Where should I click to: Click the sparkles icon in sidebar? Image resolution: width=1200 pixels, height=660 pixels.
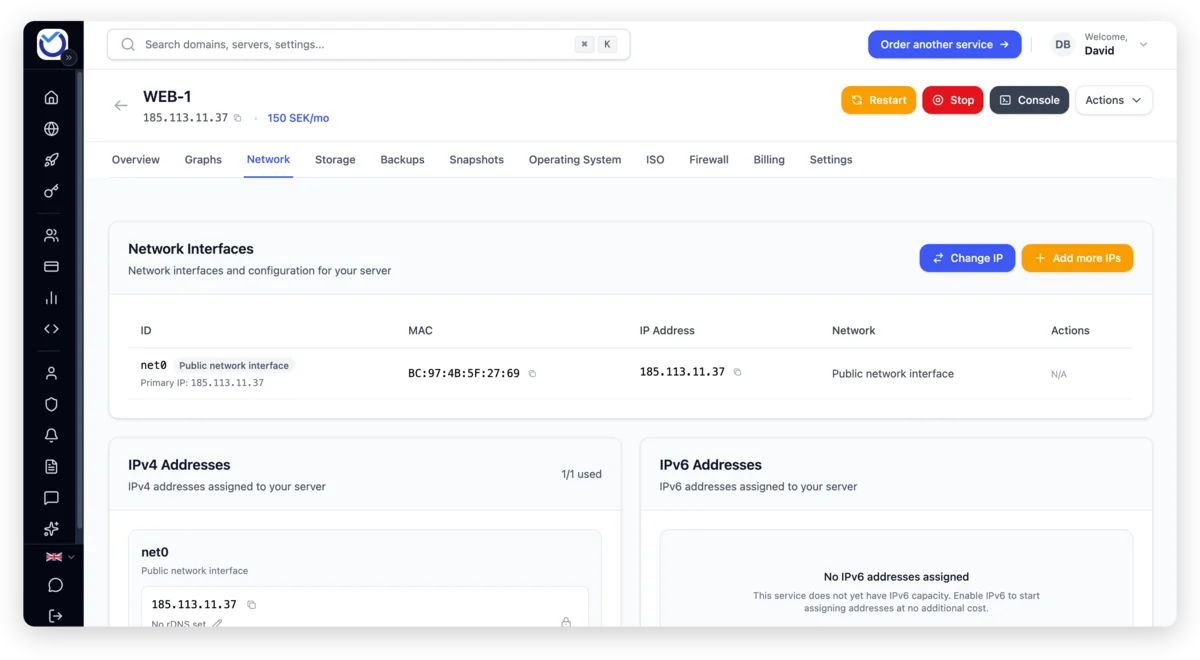(51, 529)
